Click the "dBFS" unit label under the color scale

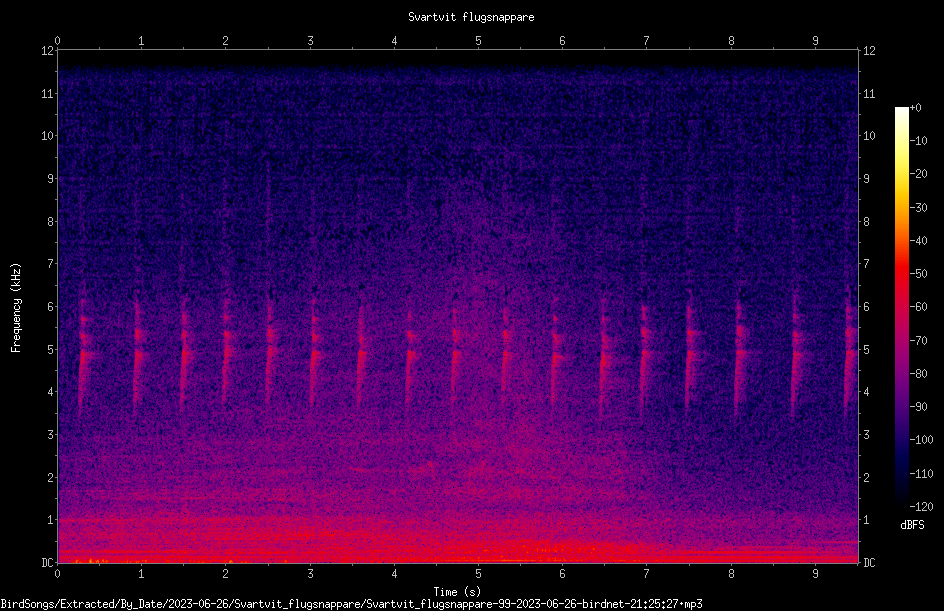pos(912,525)
